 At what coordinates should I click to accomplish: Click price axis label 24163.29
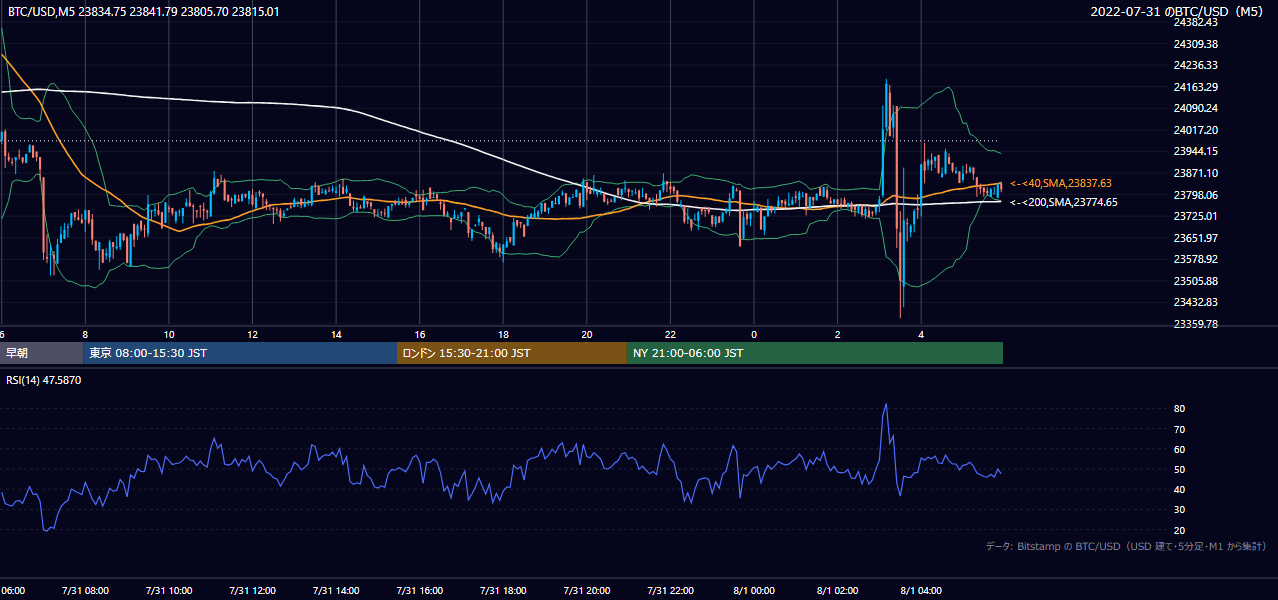point(1196,87)
